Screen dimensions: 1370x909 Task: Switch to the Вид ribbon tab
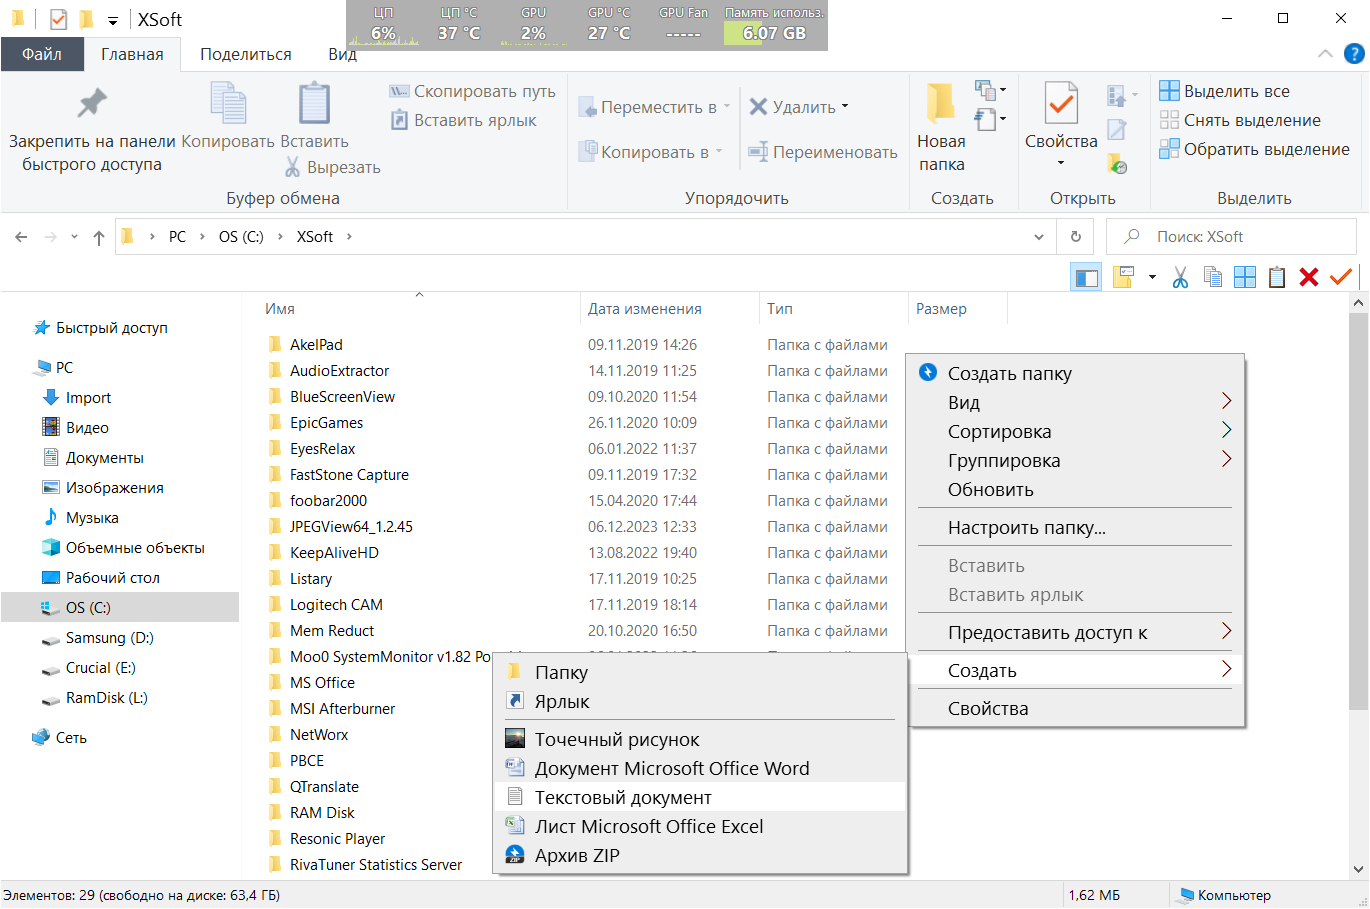[x=342, y=54]
